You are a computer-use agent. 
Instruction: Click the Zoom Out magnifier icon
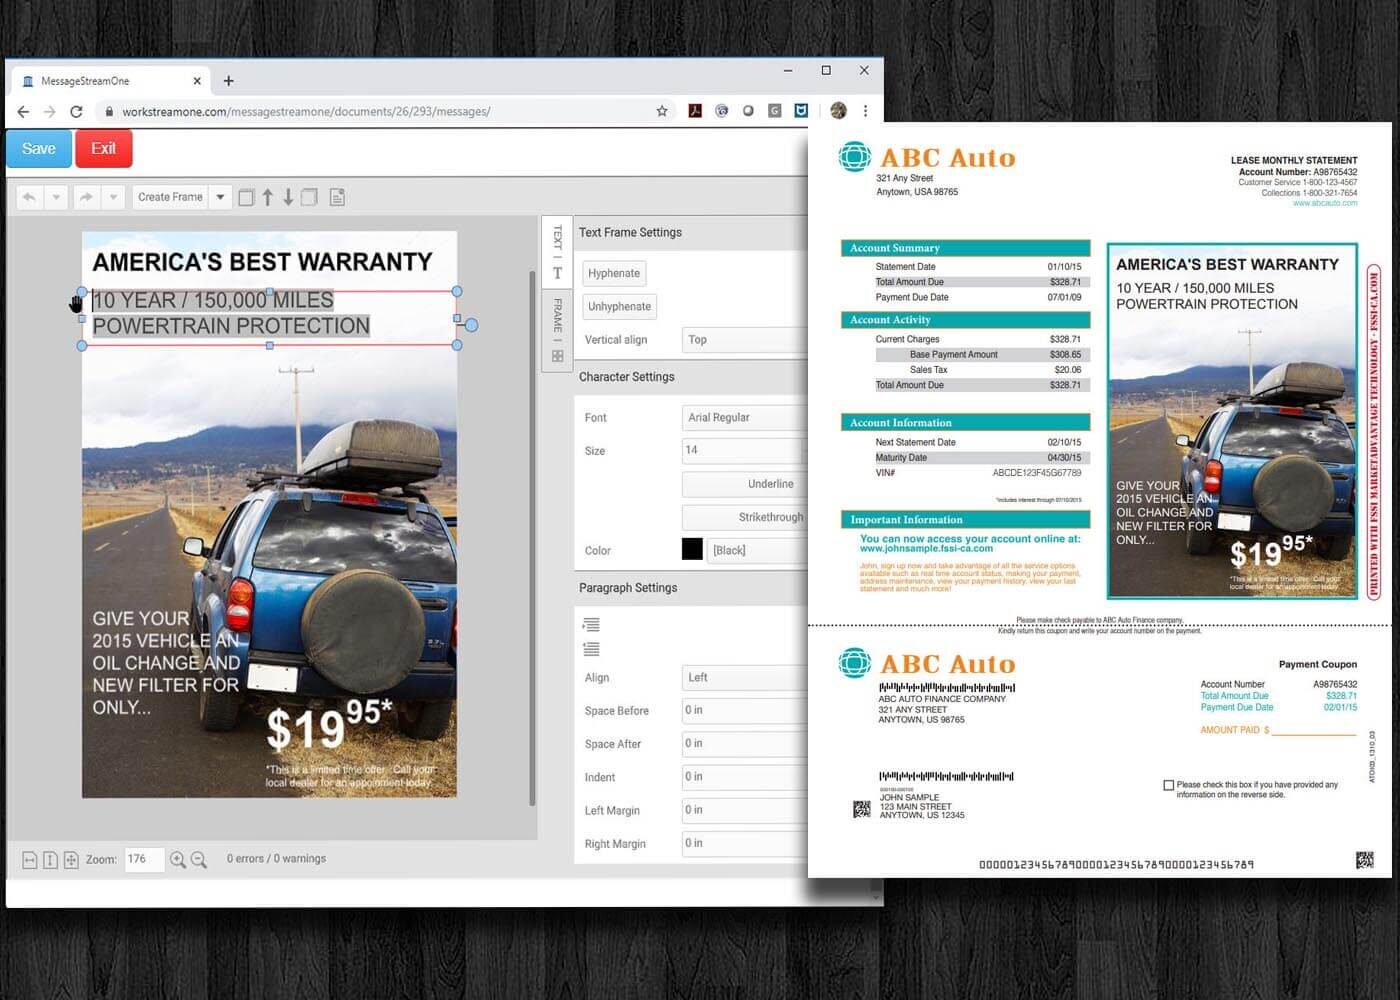199,859
